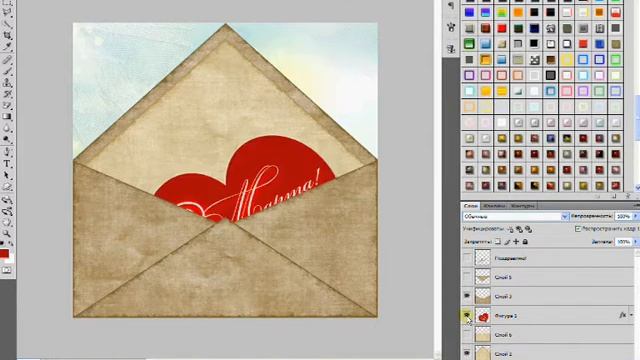Toggle the Распространить кадр 1 checkbox
The image size is (640, 360).
(578, 229)
